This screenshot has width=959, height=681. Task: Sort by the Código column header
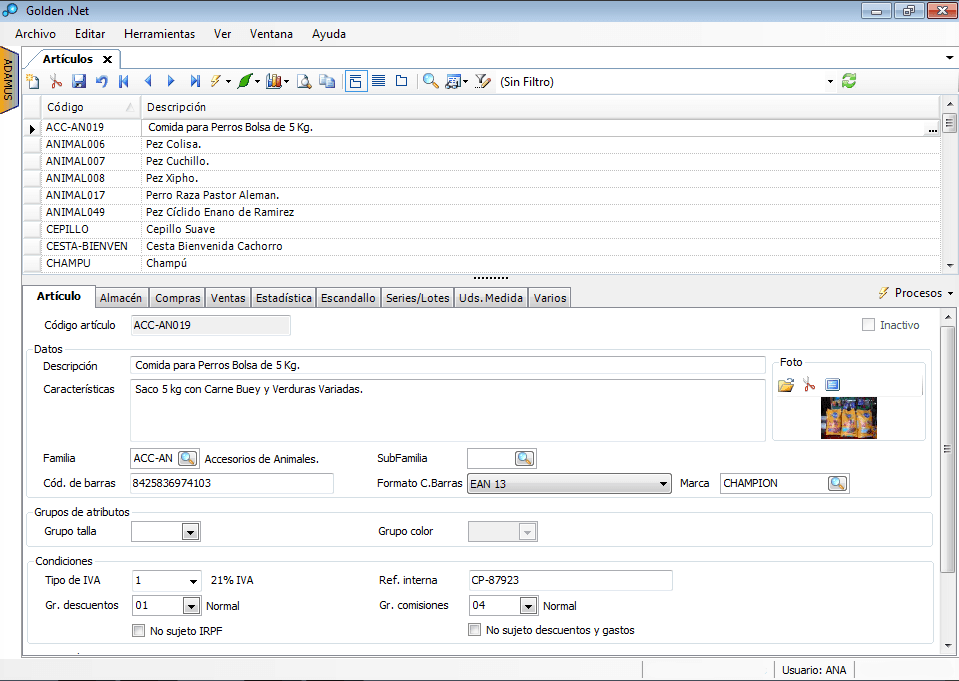[86, 107]
